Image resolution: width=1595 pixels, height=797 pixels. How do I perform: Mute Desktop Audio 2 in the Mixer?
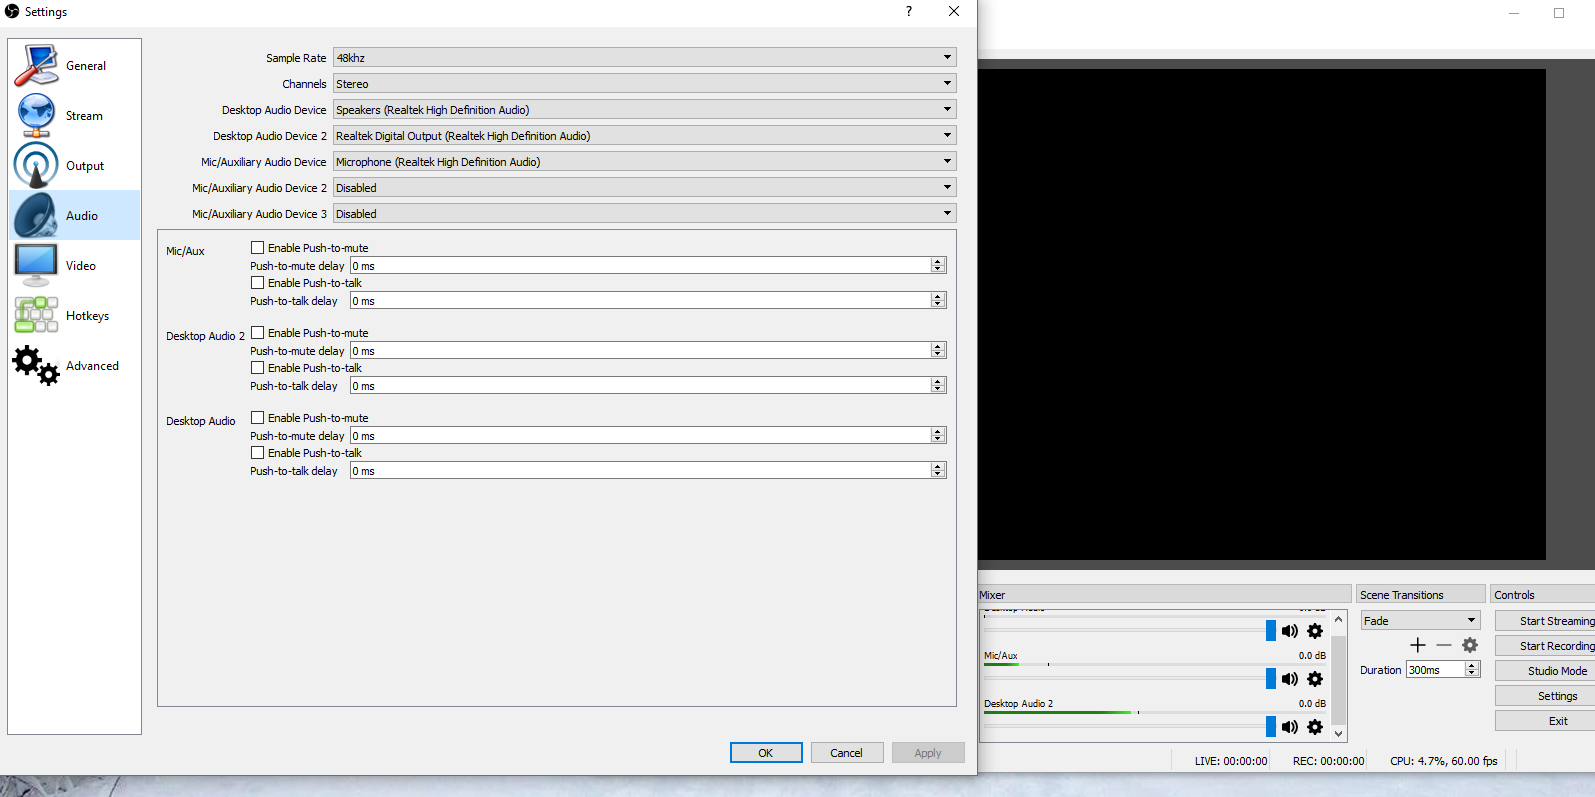pos(1290,727)
